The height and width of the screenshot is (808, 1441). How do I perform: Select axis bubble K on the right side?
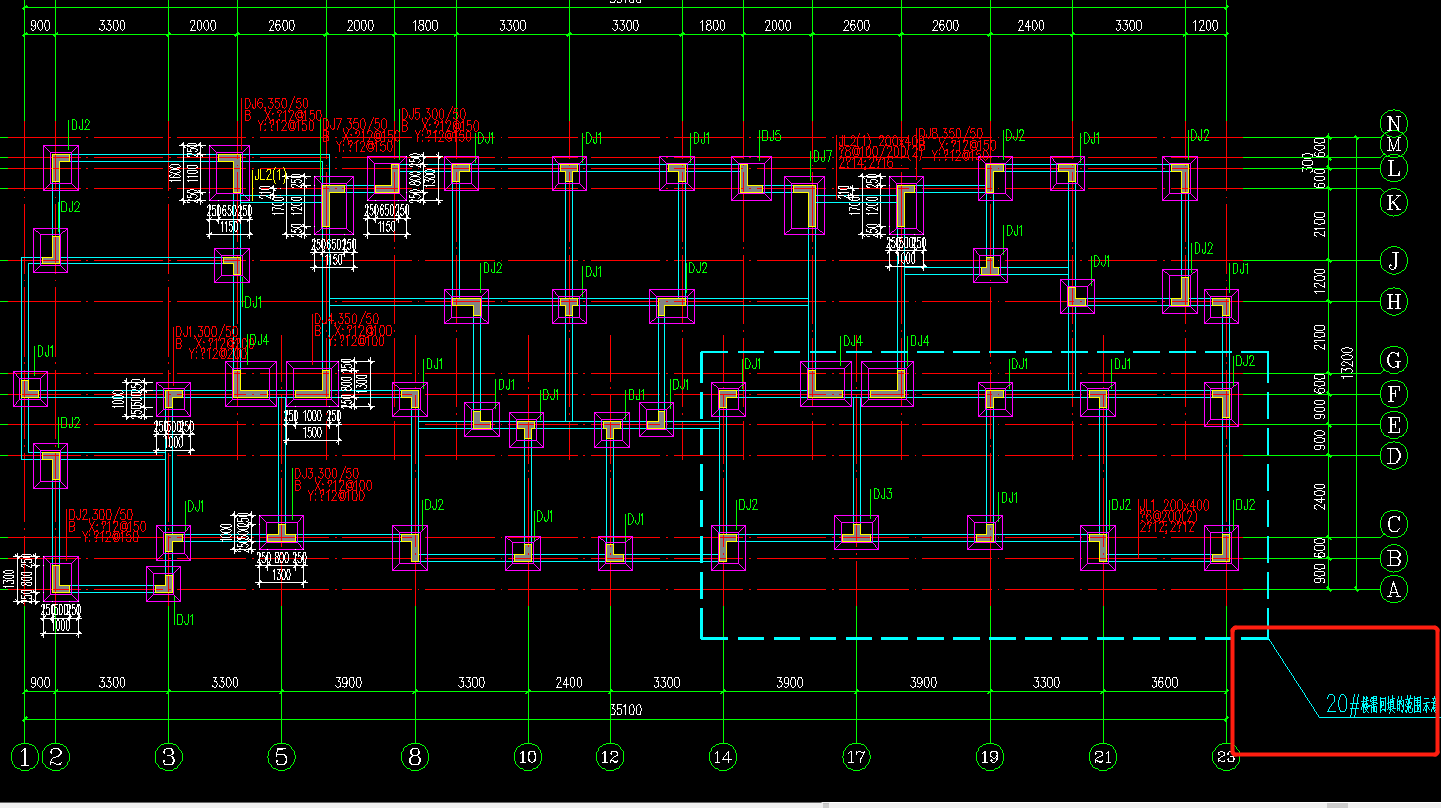click(1393, 203)
